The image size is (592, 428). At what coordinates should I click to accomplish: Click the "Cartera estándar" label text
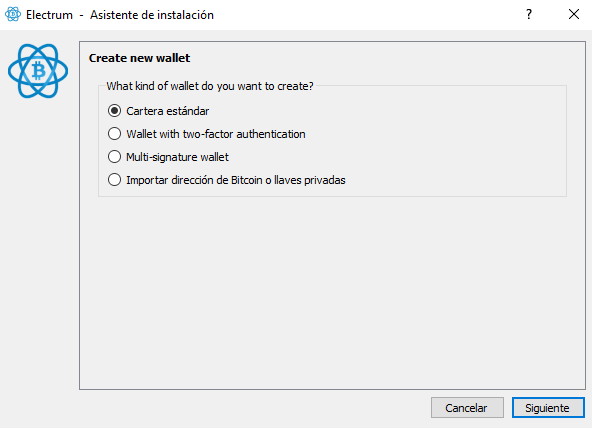click(168, 111)
